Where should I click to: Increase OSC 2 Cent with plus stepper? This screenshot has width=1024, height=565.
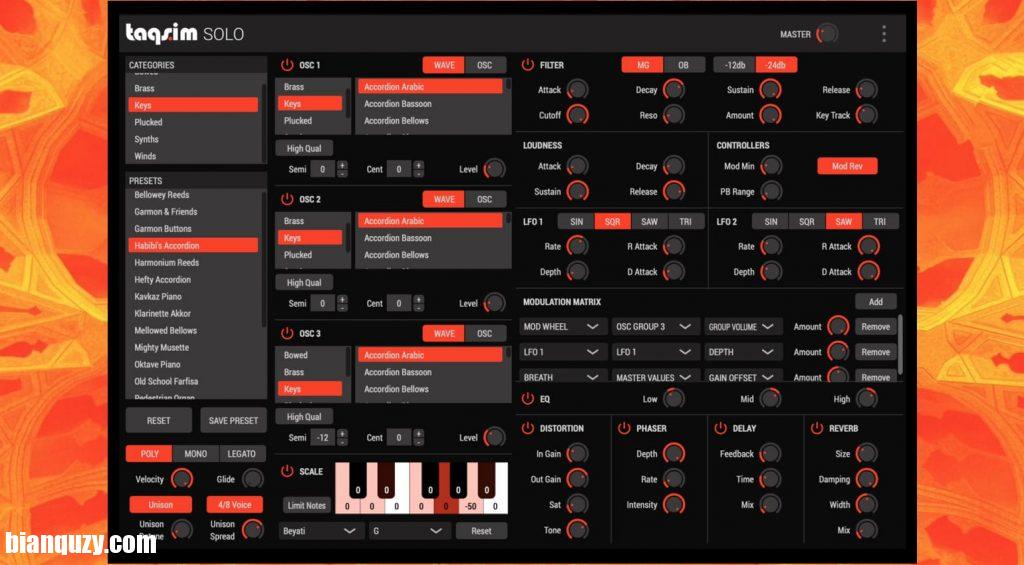[419, 299]
